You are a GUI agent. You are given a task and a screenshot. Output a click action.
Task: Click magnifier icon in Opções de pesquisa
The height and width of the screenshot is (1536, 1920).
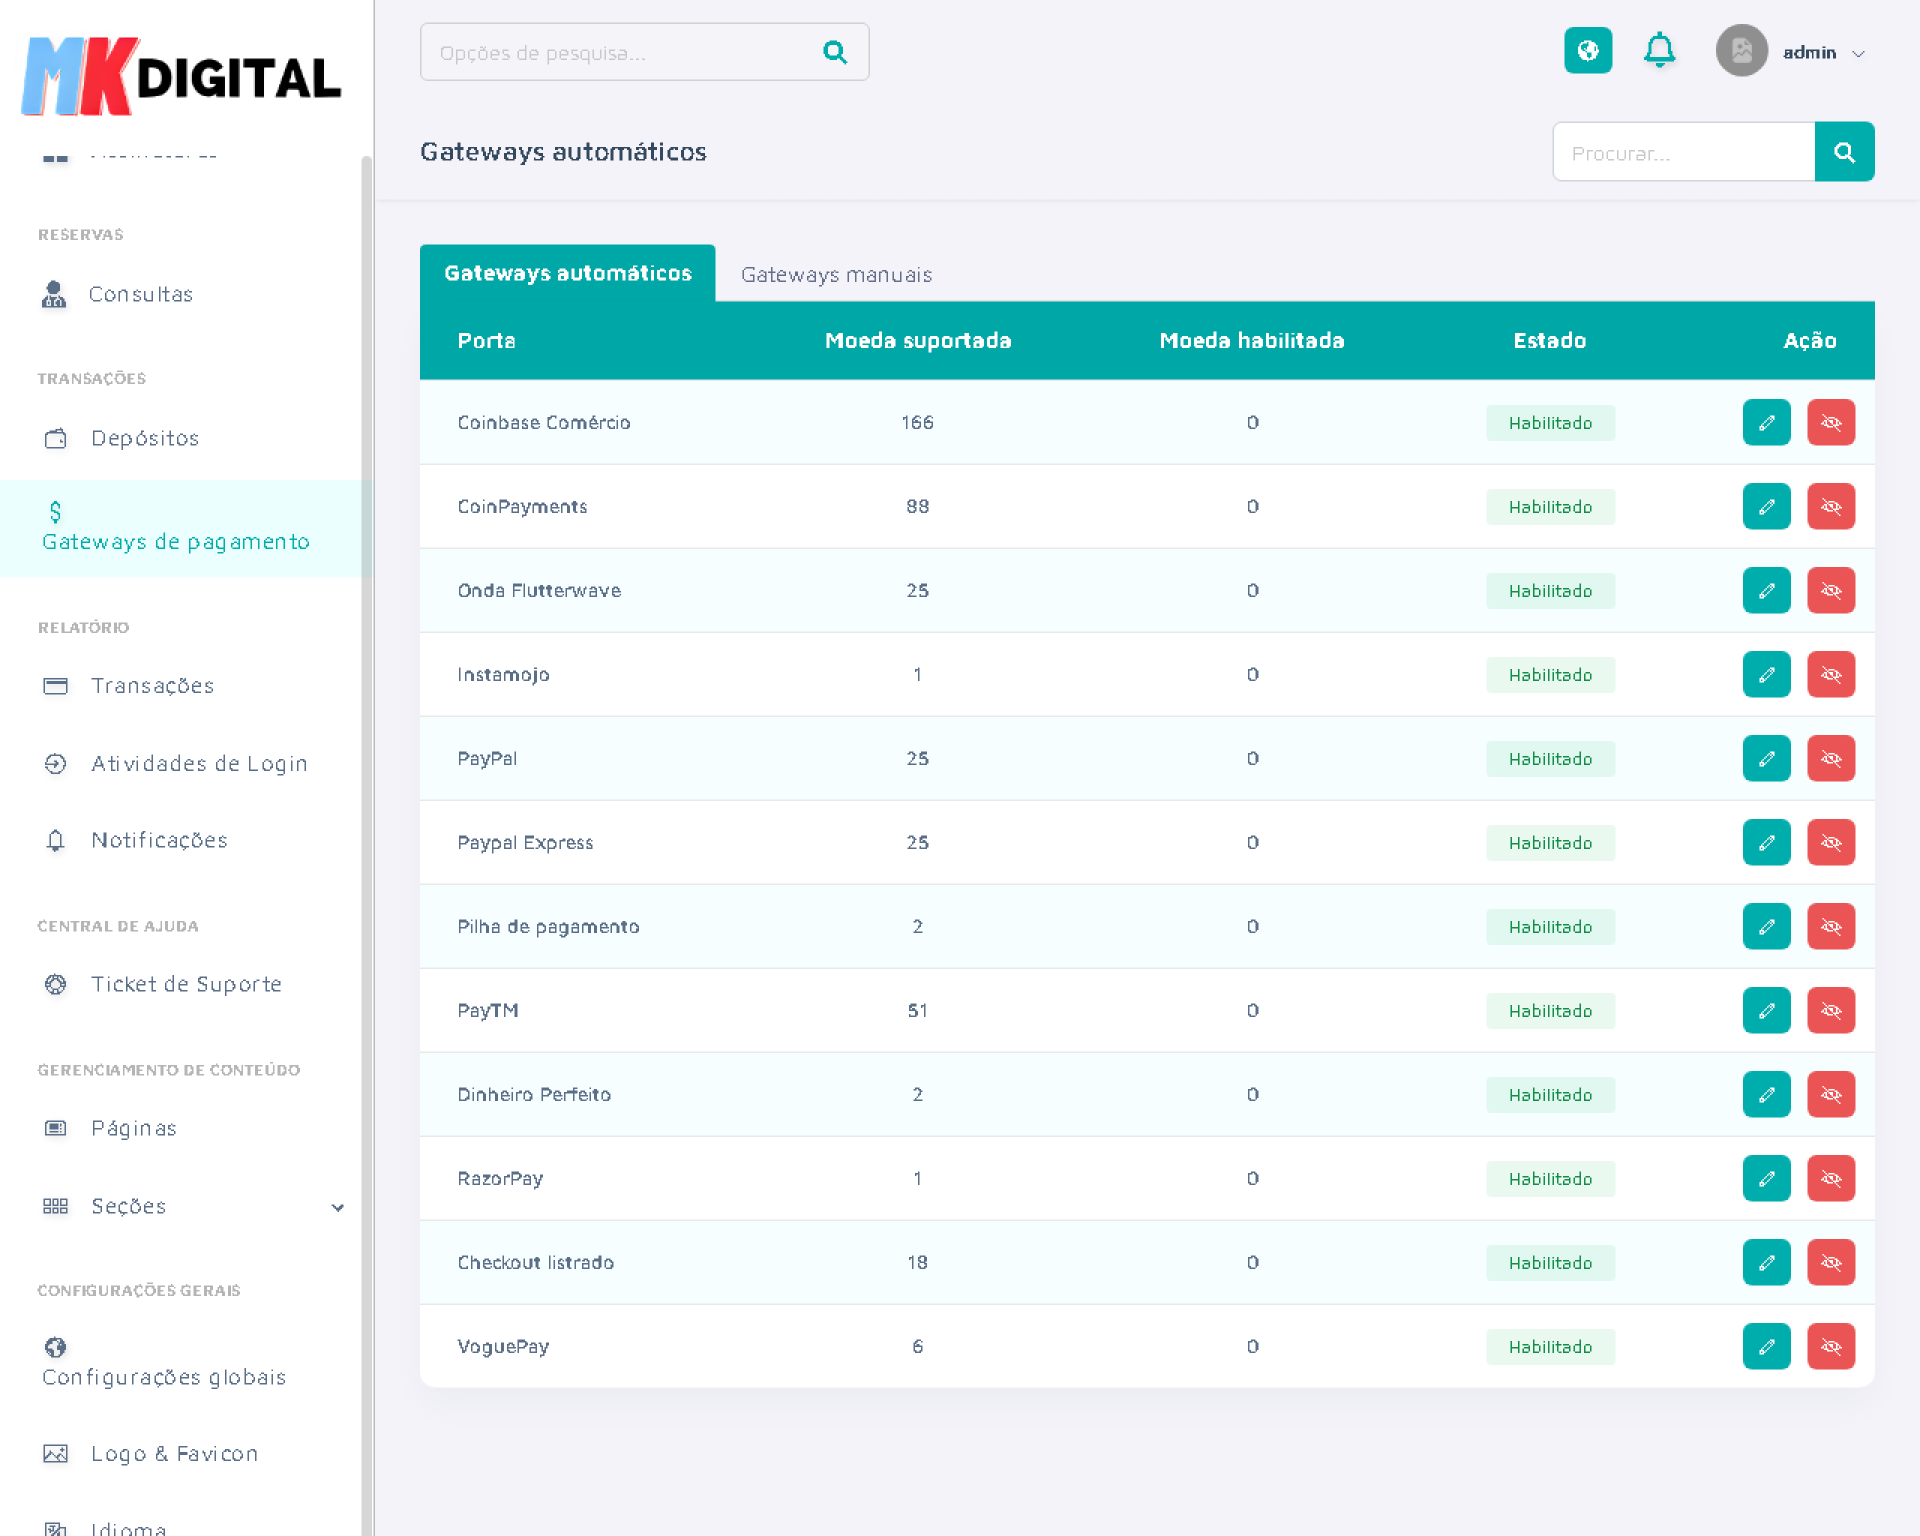tap(834, 52)
